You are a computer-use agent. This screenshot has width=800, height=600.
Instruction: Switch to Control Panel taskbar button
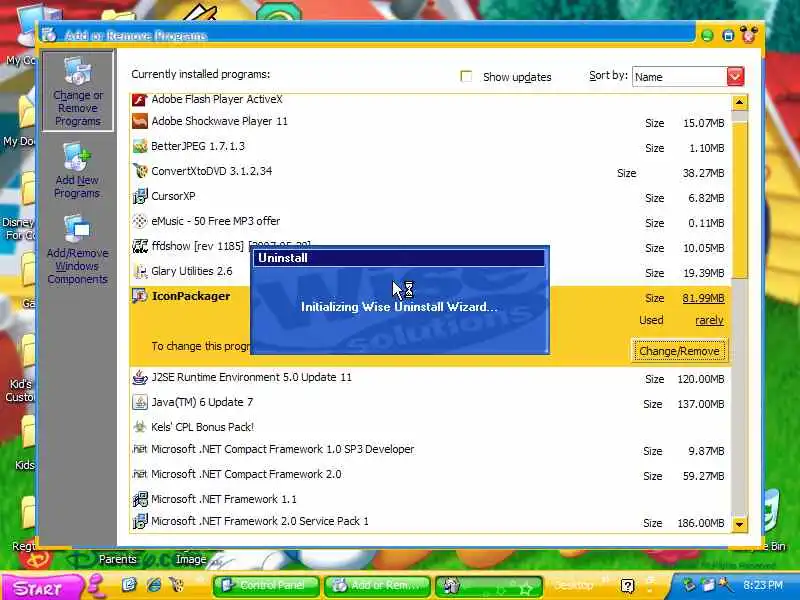pos(266,586)
